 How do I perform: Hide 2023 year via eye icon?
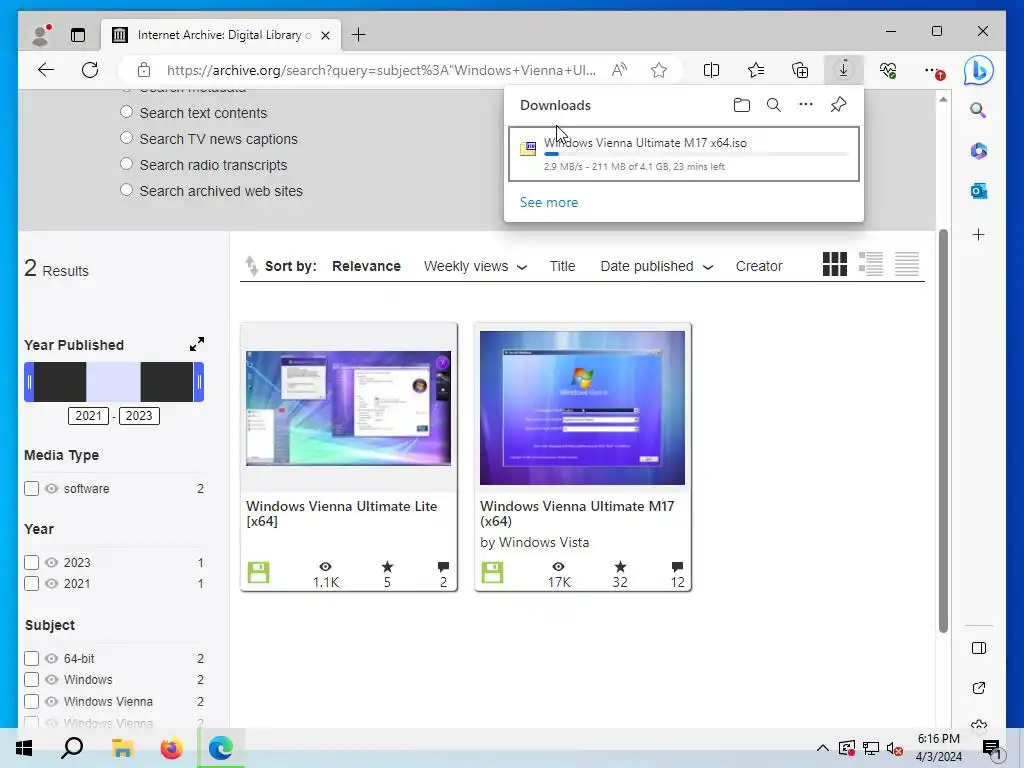click(52, 562)
